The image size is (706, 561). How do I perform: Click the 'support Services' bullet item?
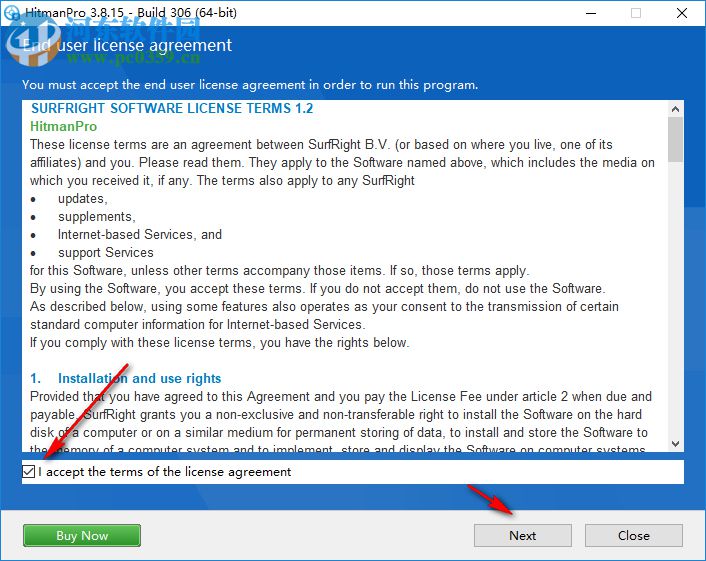click(105, 253)
